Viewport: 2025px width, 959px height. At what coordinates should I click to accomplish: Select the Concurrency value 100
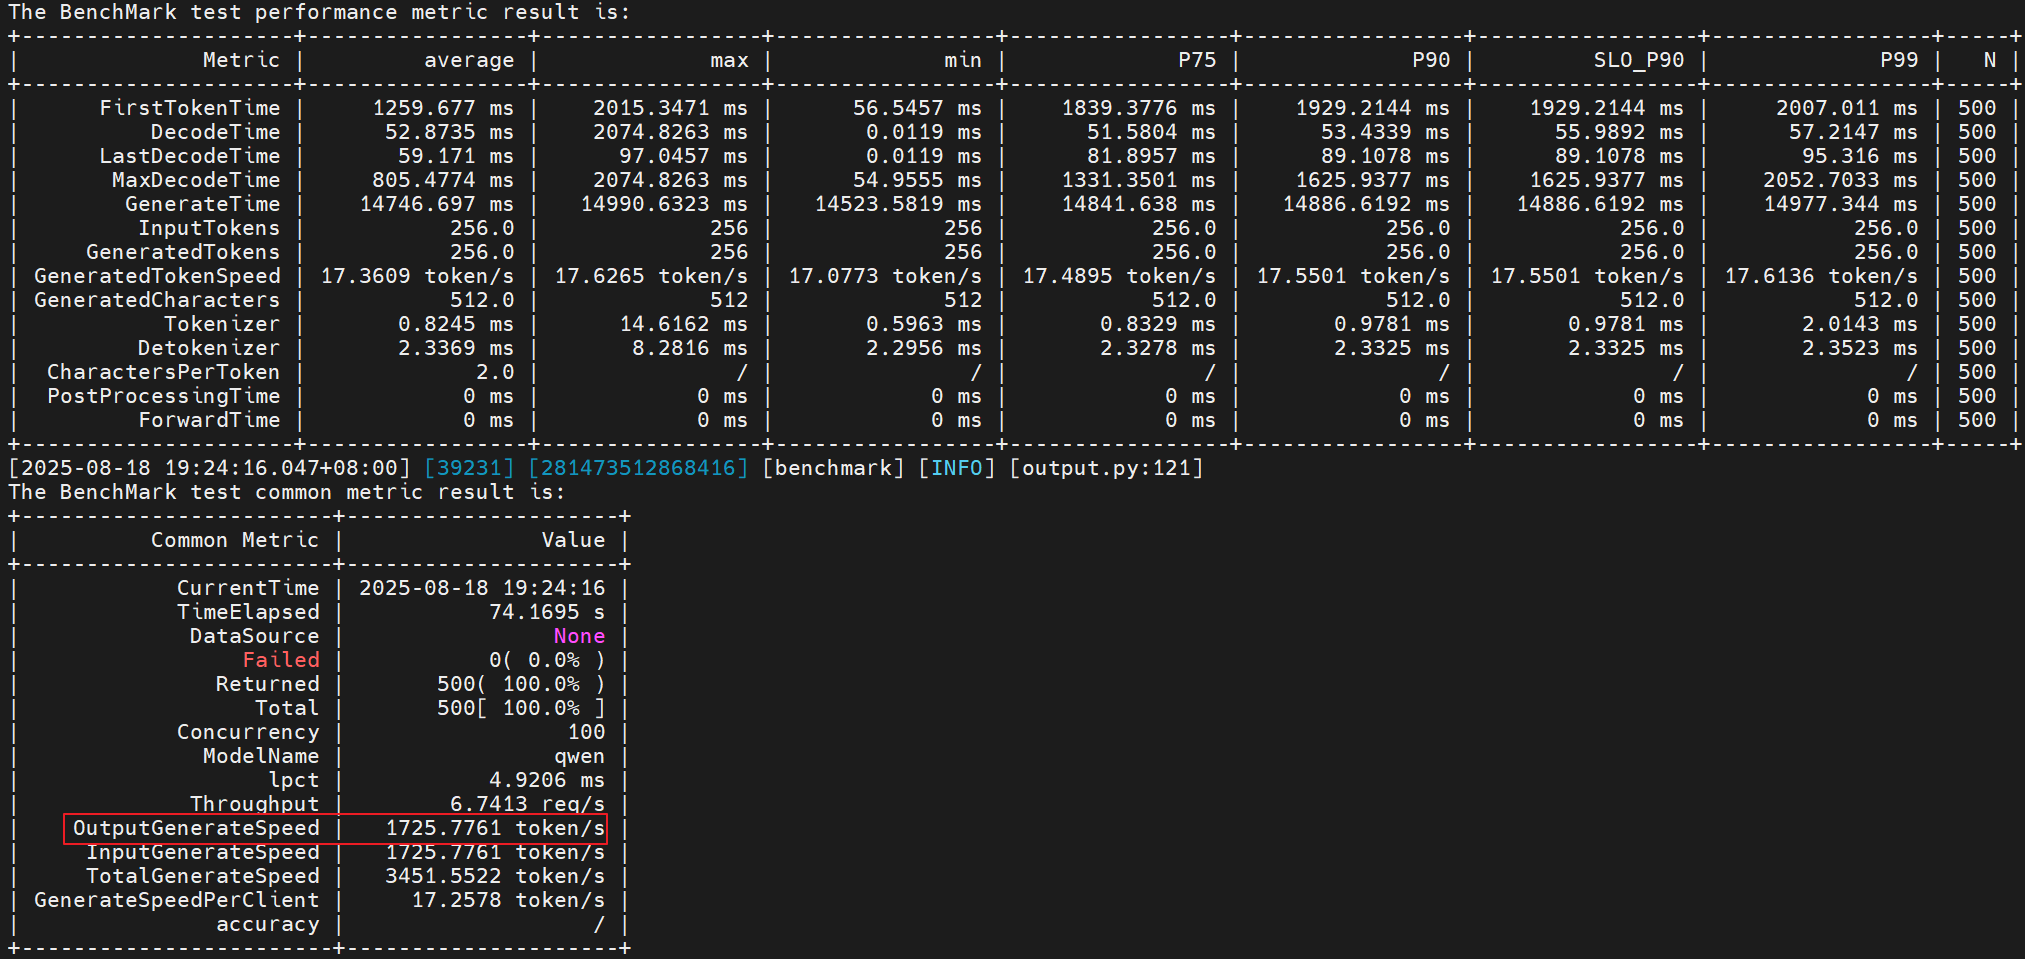pos(586,732)
